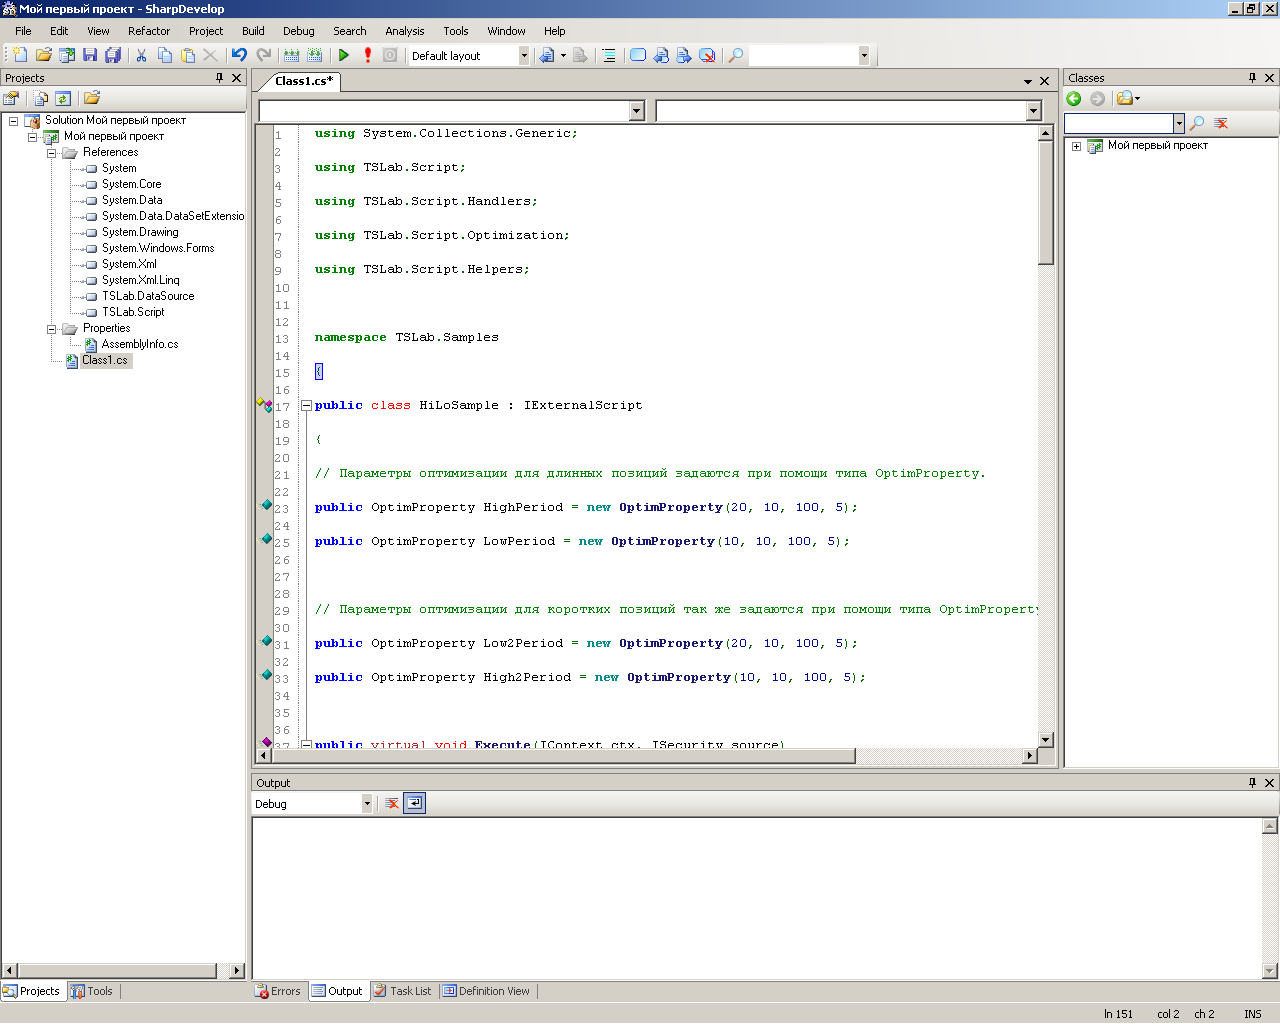Click the magnifier search icon in Classes panel
Viewport: 1280px width, 1024px height.
(x=1197, y=123)
